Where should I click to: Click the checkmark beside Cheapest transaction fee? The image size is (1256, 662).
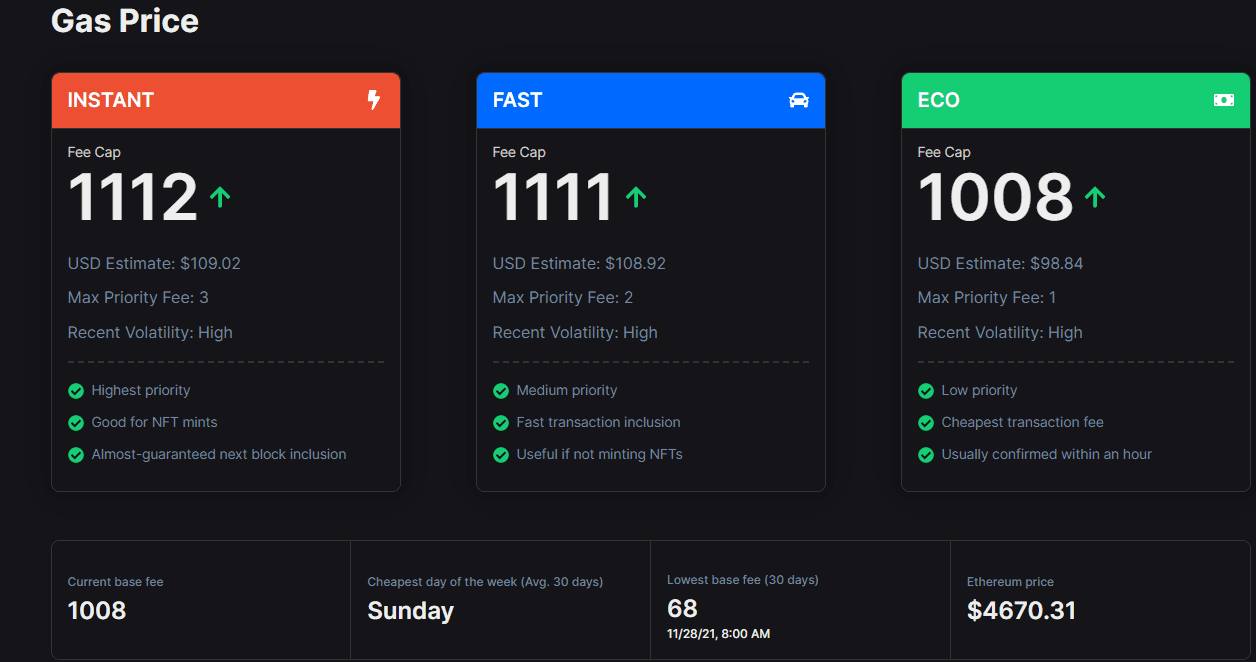click(x=926, y=423)
